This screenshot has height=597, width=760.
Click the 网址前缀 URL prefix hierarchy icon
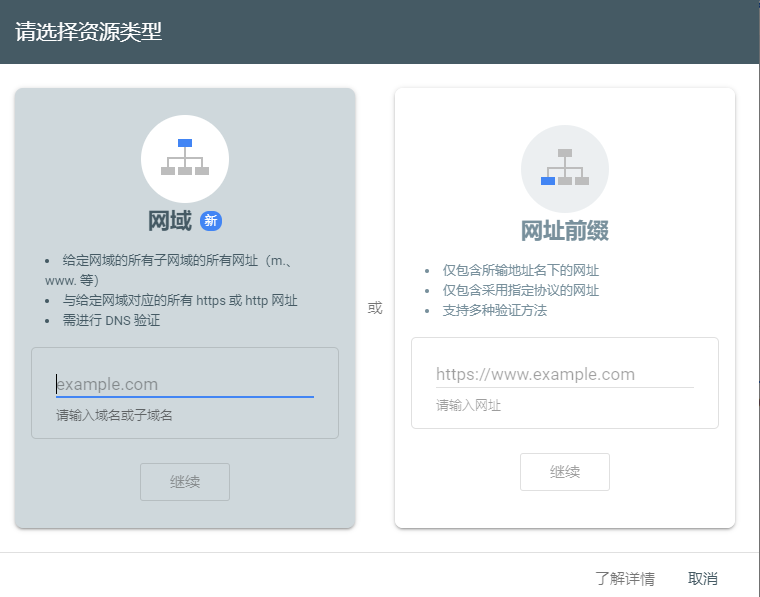565,168
